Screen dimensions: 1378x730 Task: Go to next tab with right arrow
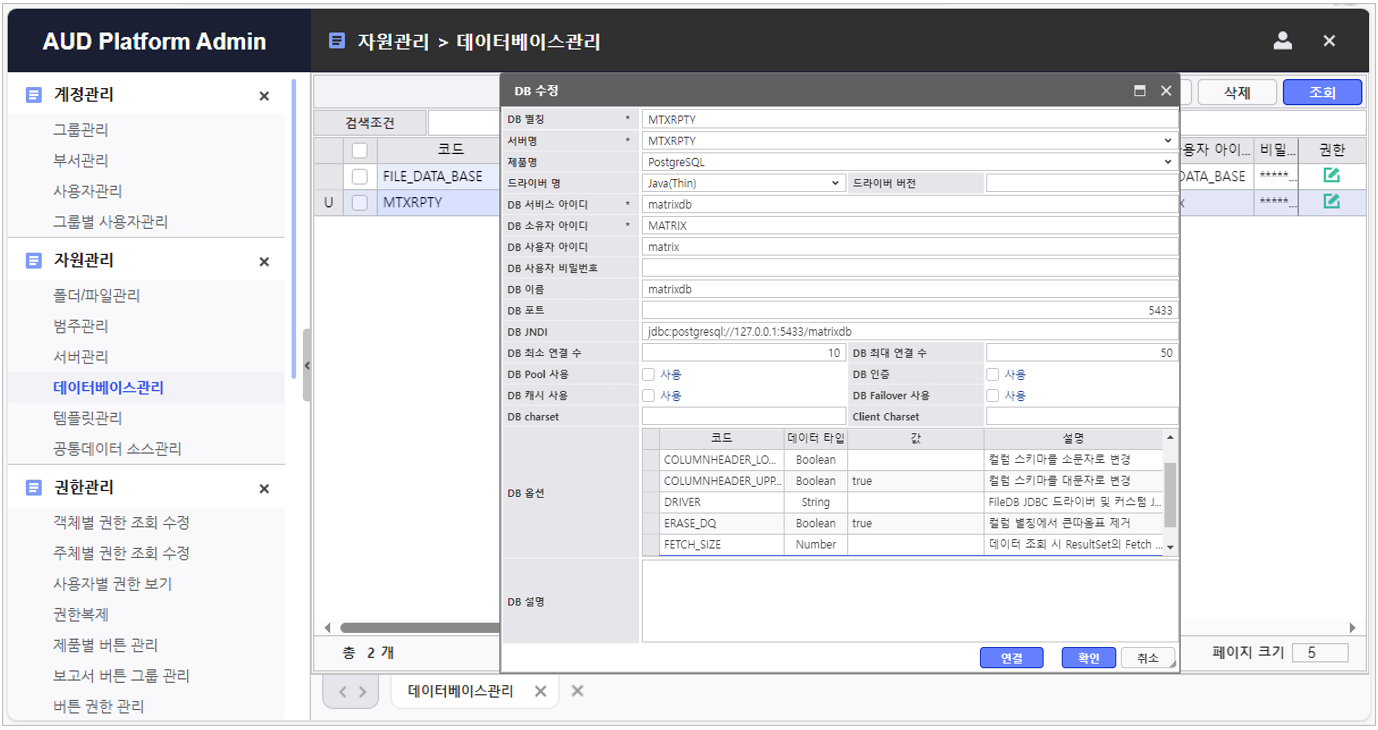click(362, 692)
